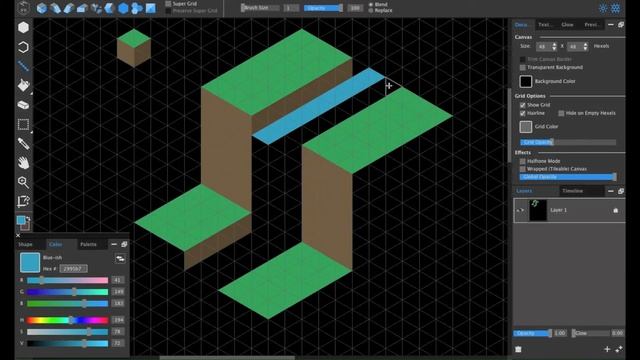
Task: Choose the fourth box shape mode icon
Action: point(82,8)
